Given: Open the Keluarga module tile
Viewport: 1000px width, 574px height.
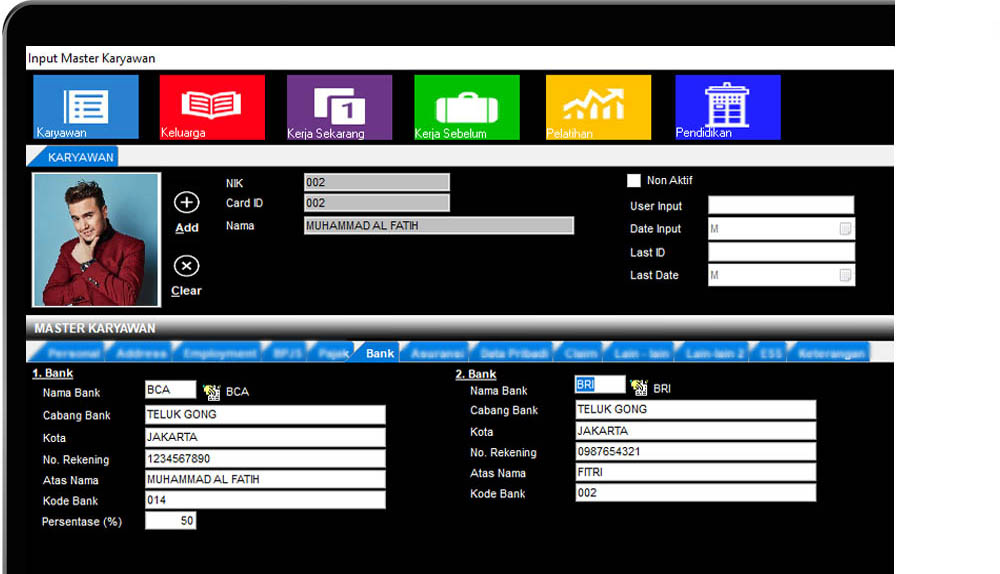Looking at the screenshot, I should click(212, 107).
